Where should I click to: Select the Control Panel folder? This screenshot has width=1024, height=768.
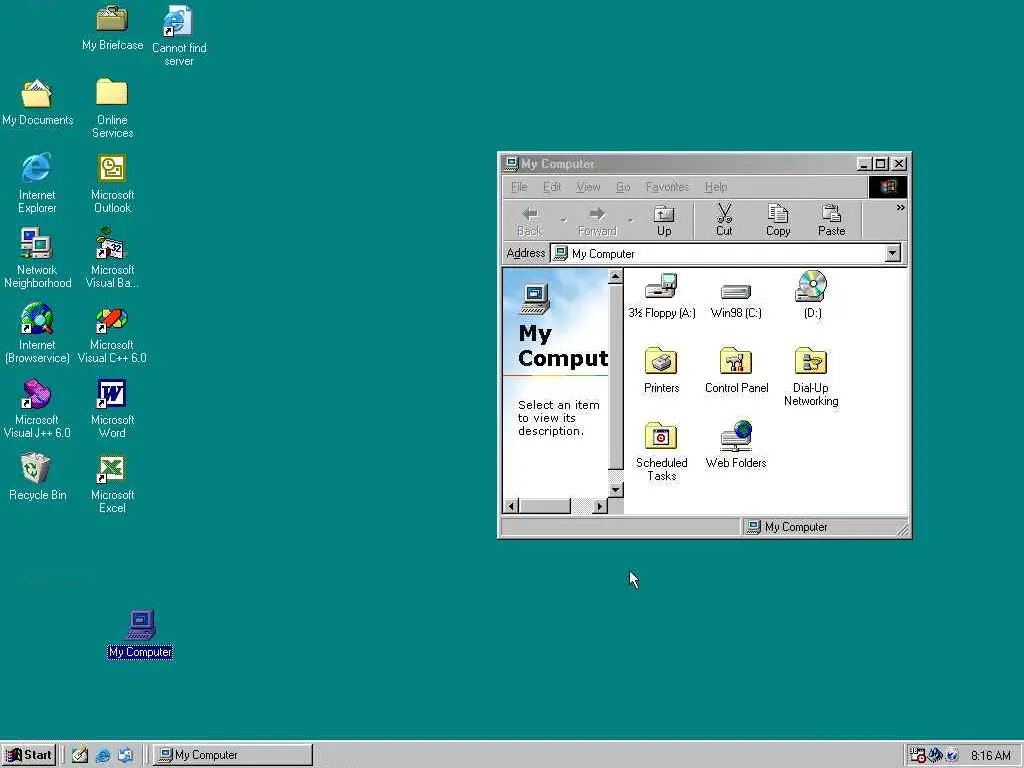click(x=736, y=370)
